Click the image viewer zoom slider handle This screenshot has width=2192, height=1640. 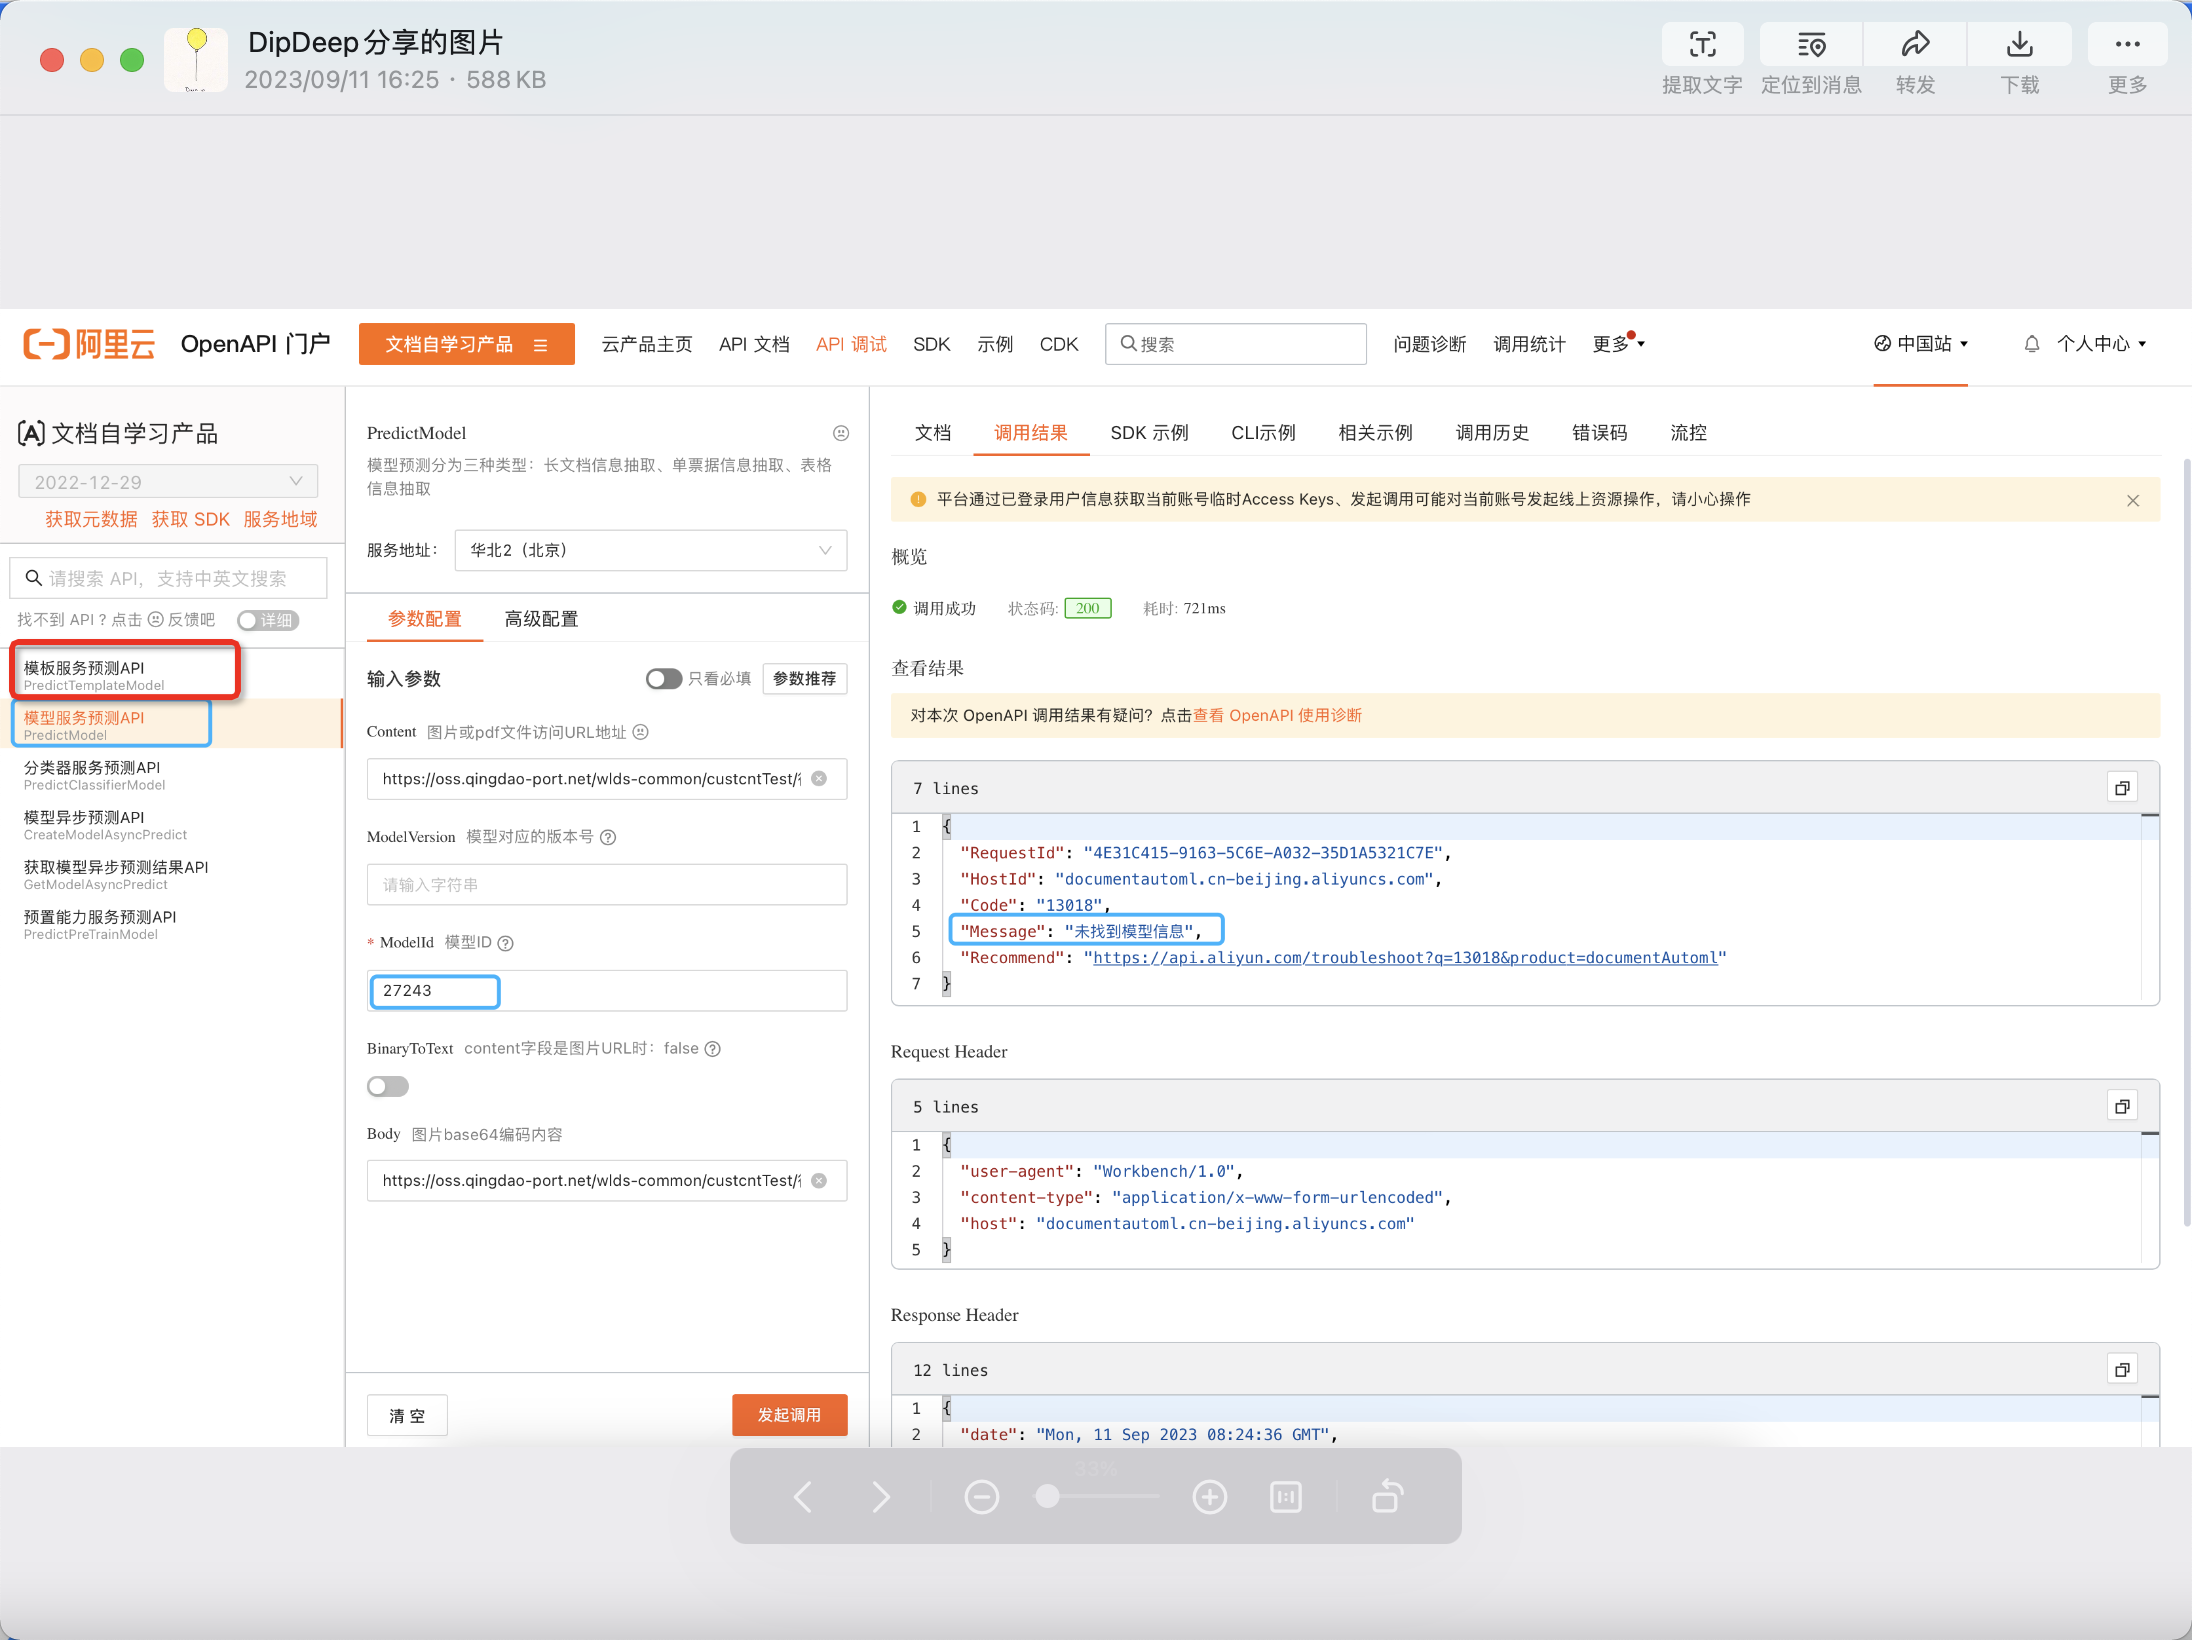coord(1047,1496)
